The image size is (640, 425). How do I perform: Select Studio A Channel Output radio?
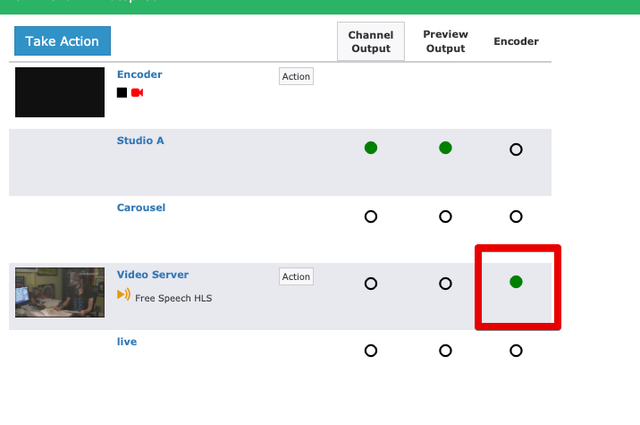[x=371, y=148]
